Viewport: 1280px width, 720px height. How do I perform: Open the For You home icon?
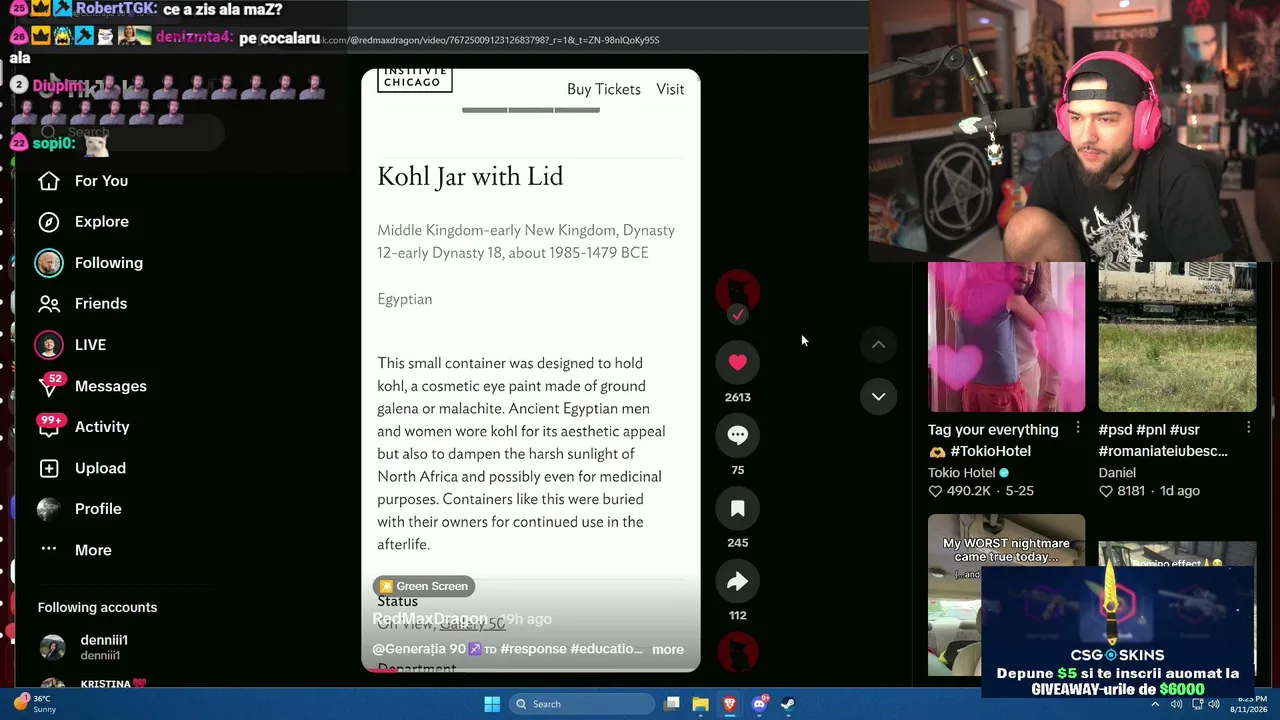coord(48,181)
